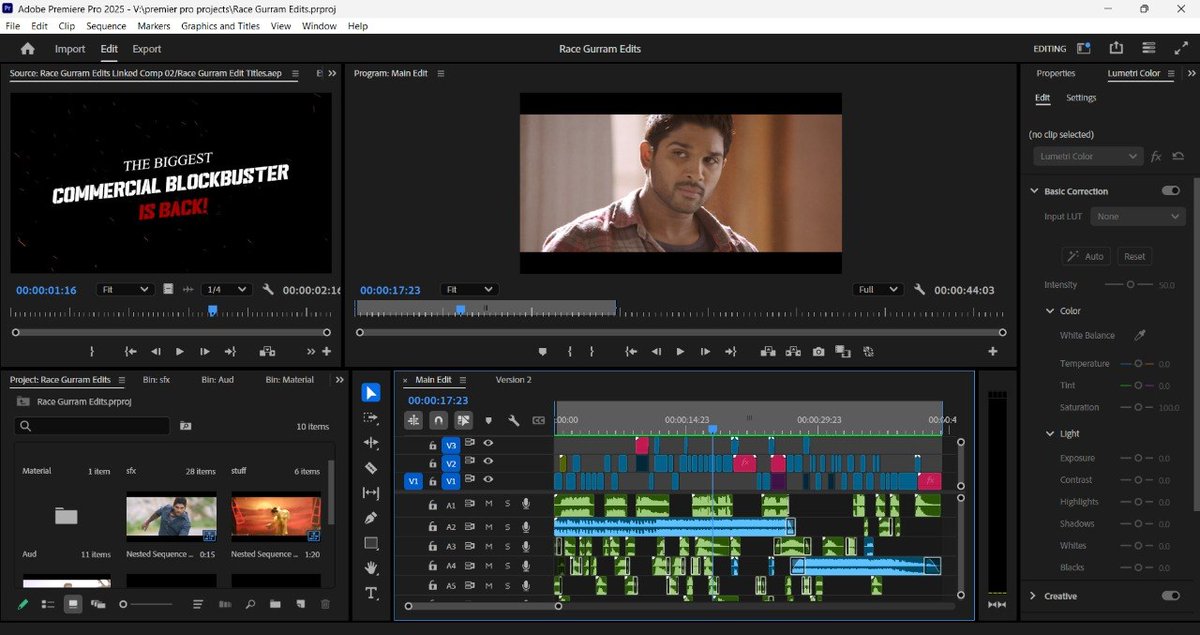Open the Bin: sfx tab
1200x635 pixels.
pos(157,380)
